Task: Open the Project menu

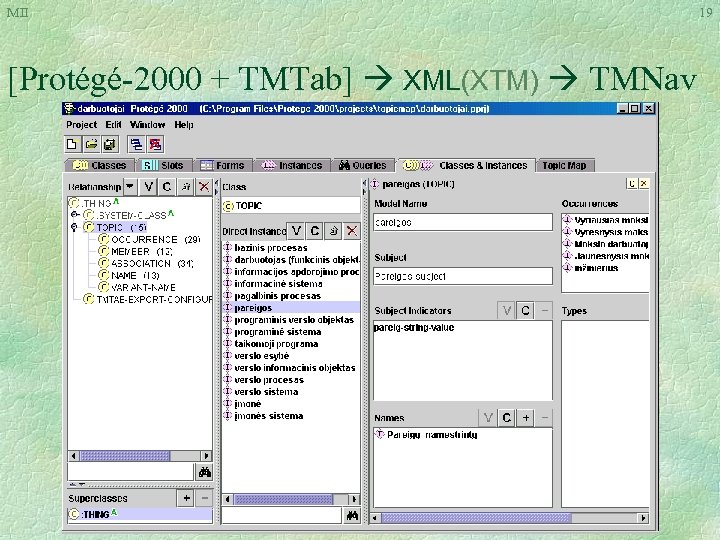Action: click(x=81, y=125)
